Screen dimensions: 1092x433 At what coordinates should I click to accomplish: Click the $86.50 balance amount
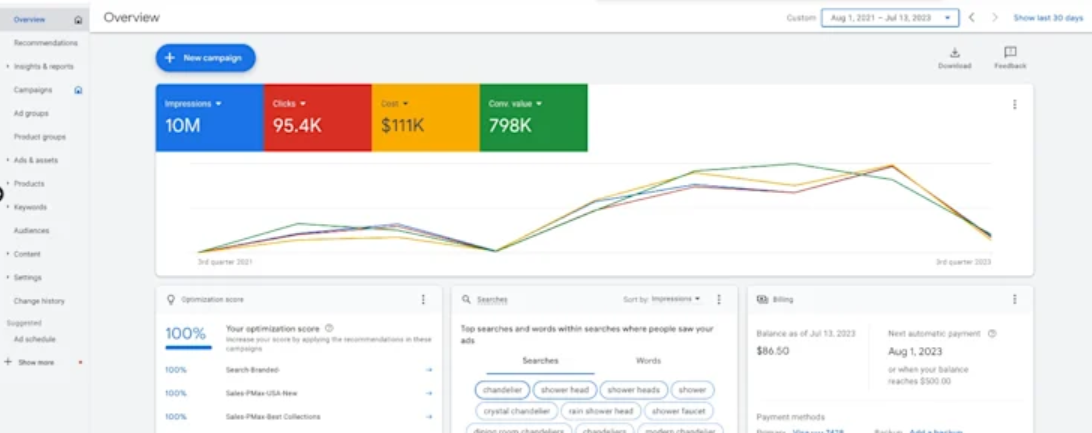coord(772,351)
